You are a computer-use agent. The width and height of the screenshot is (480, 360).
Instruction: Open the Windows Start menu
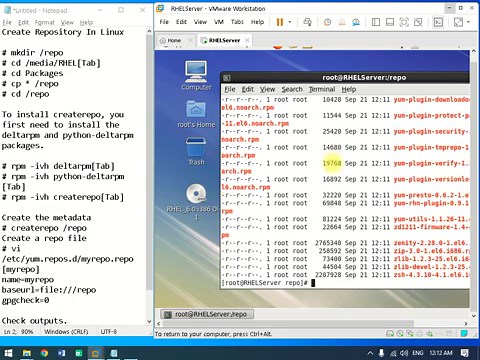point(8,353)
